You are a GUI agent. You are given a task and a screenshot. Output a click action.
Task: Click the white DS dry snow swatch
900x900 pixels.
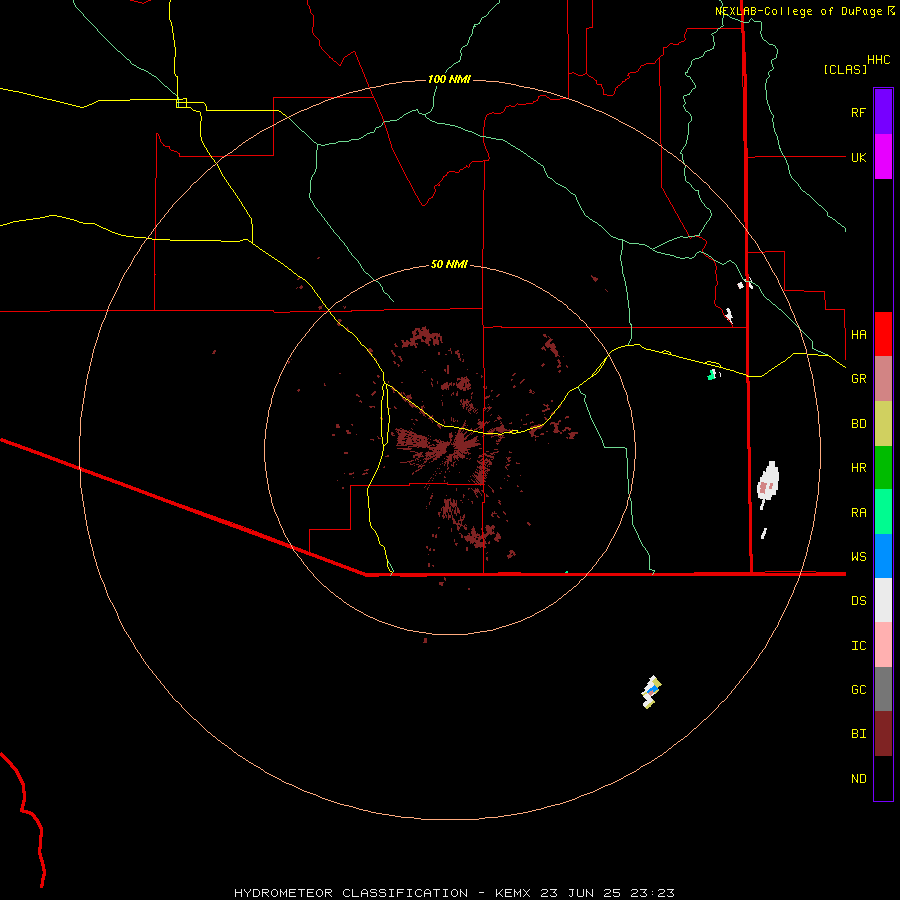[883, 600]
